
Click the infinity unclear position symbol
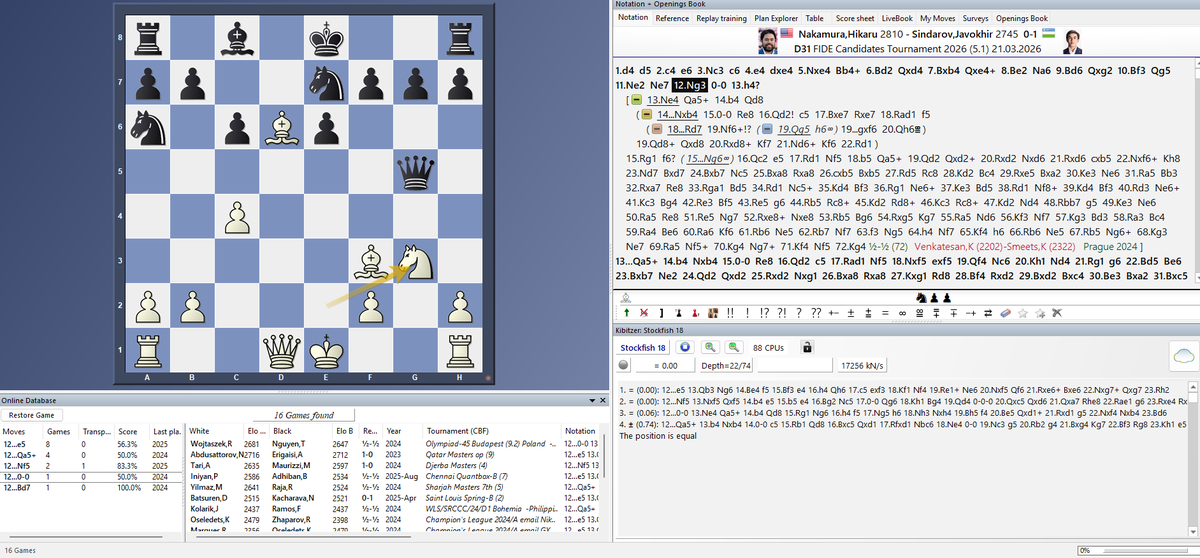pos(902,312)
